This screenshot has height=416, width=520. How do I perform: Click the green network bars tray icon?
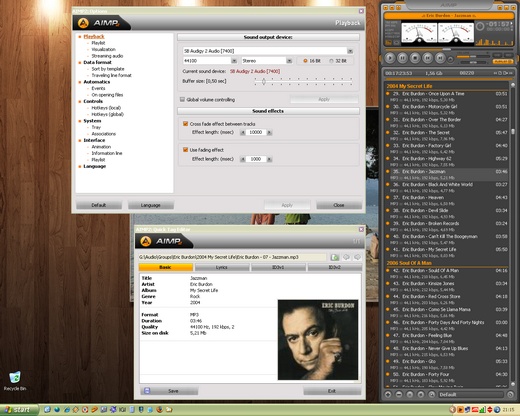tap(482, 410)
